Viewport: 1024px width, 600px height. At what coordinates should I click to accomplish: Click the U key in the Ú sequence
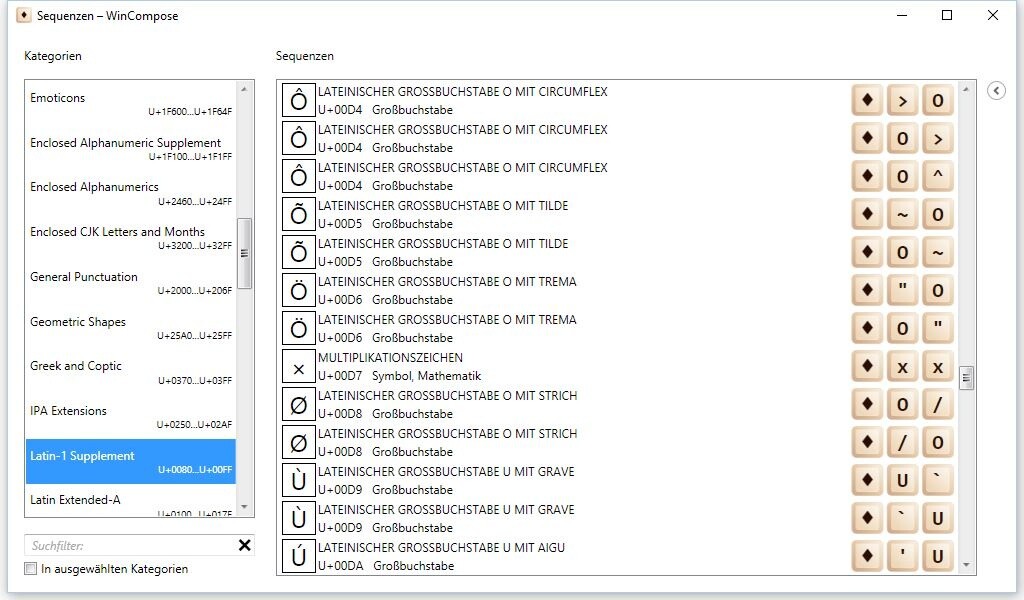(938, 556)
